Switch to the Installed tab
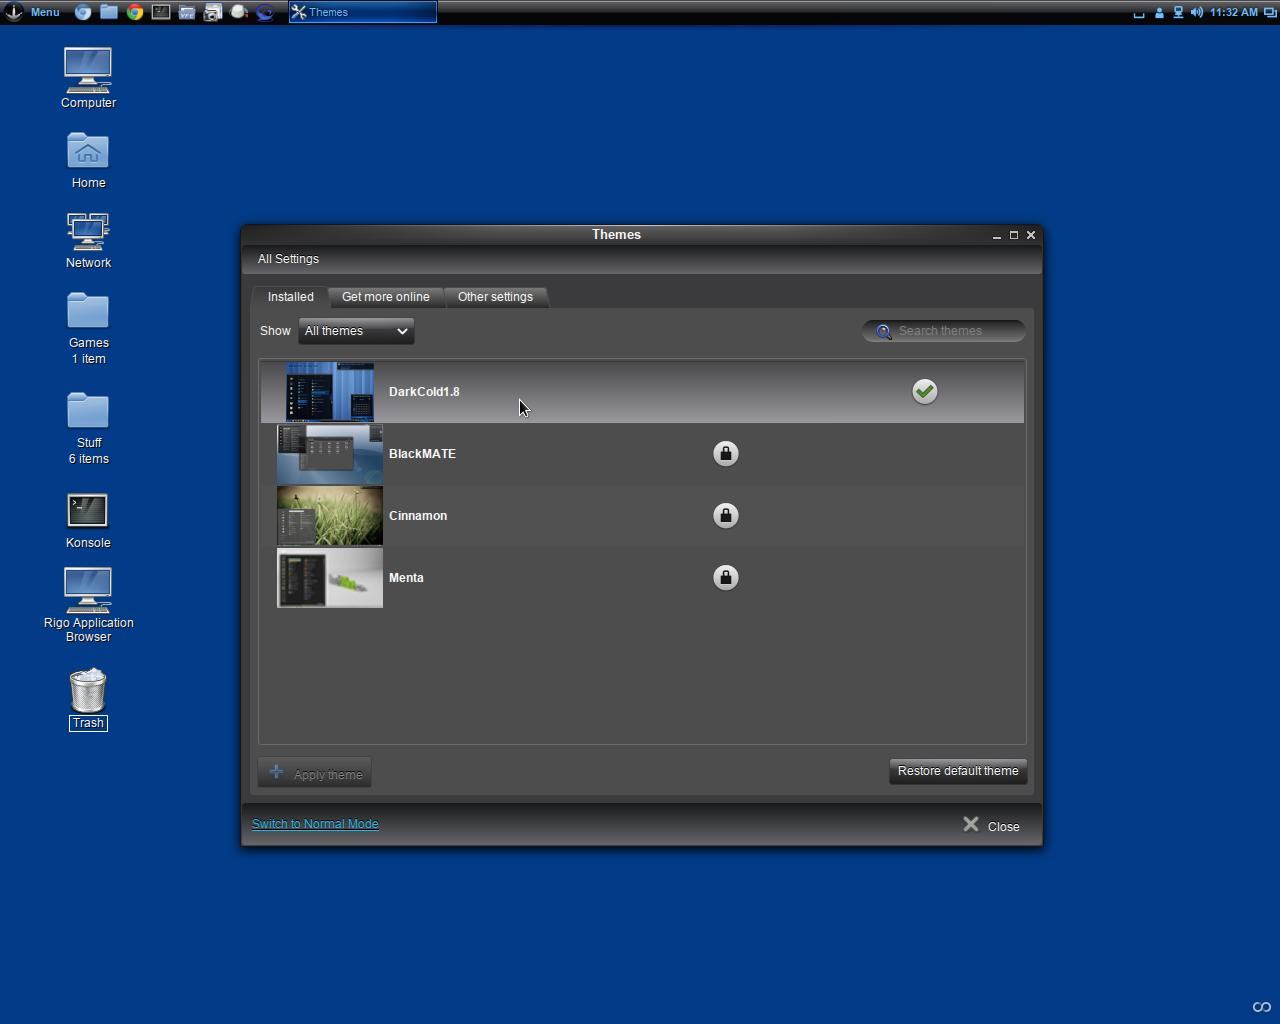The image size is (1280, 1024). pos(291,297)
